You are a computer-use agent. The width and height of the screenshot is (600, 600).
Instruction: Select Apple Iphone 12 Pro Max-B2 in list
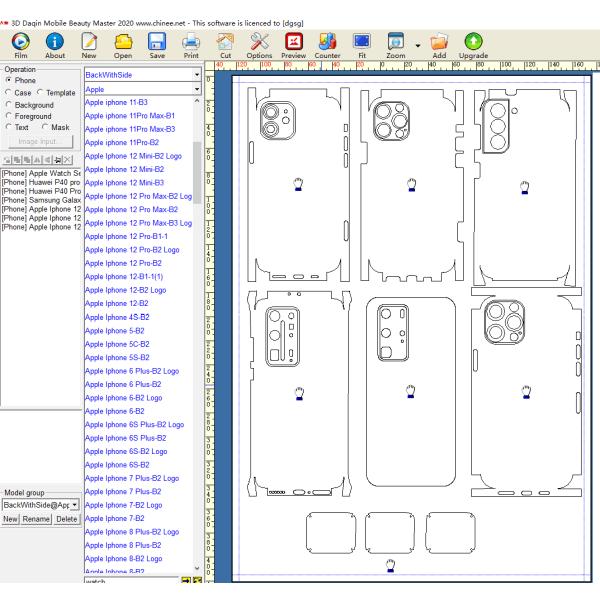tap(130, 209)
